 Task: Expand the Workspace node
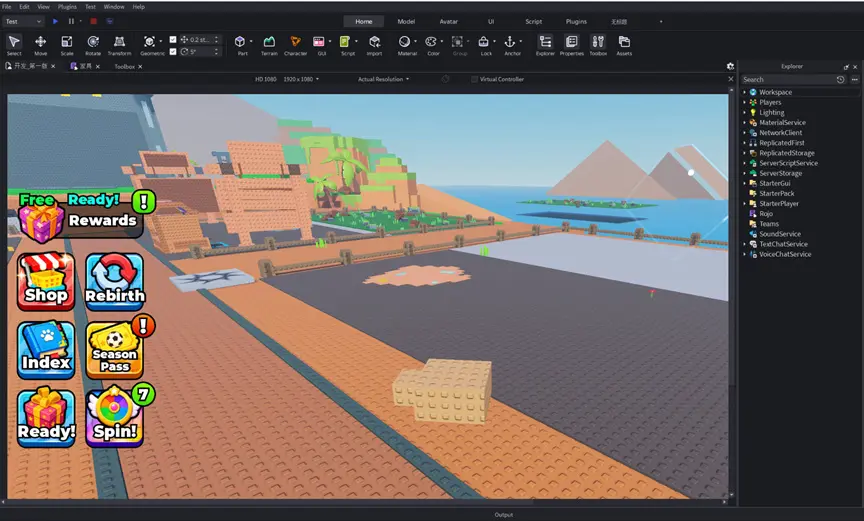744,93
